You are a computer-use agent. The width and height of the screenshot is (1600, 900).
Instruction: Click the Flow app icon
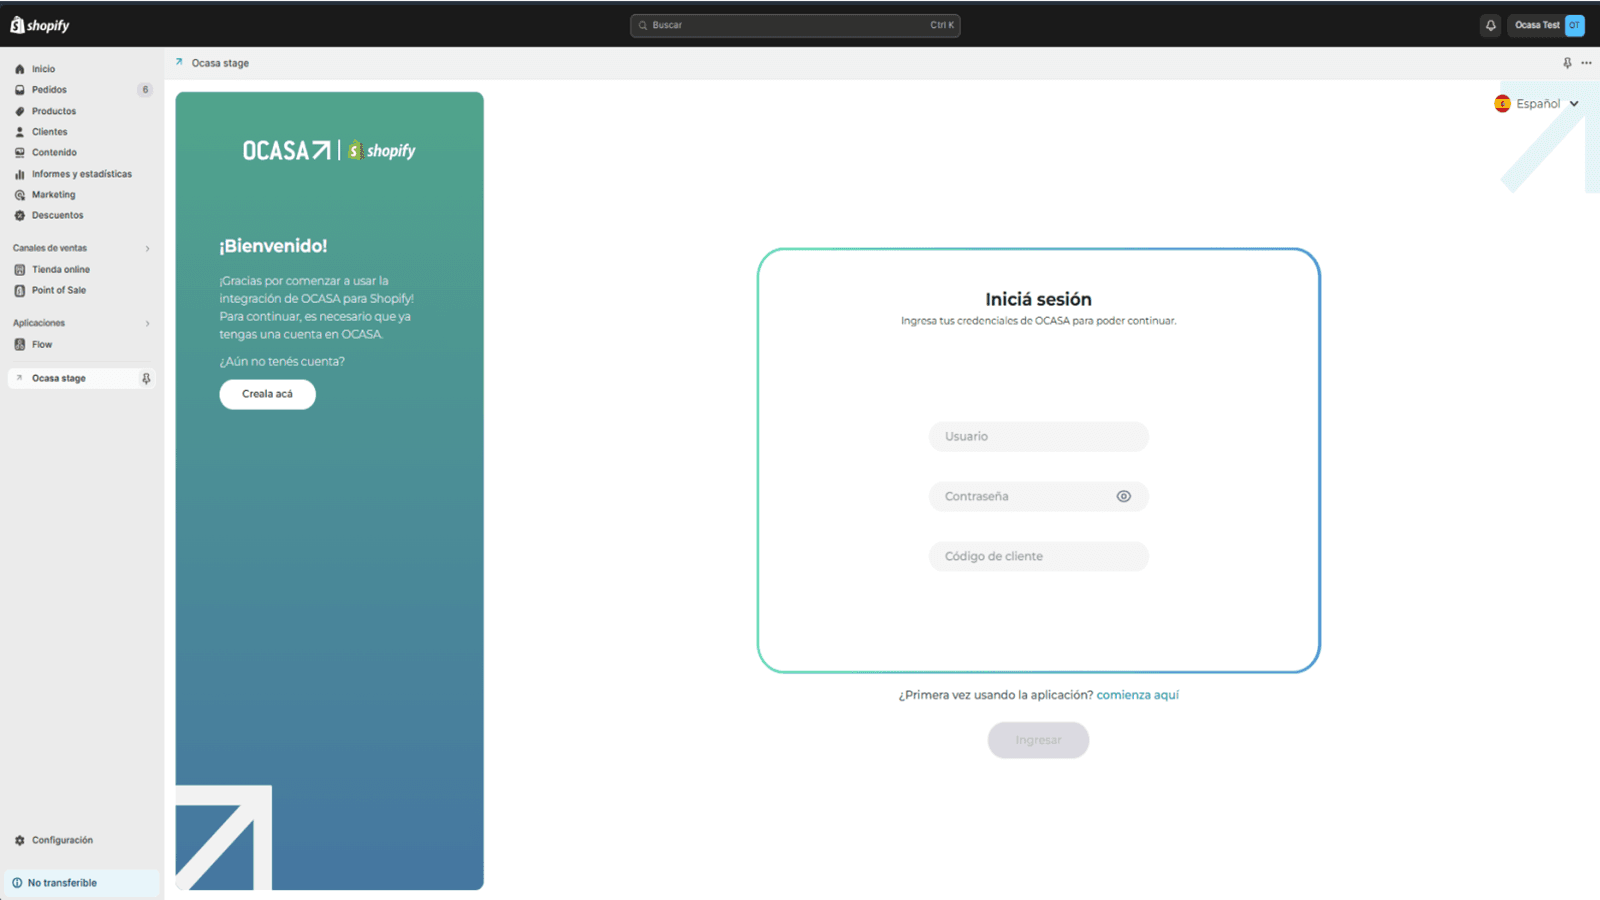(x=19, y=344)
